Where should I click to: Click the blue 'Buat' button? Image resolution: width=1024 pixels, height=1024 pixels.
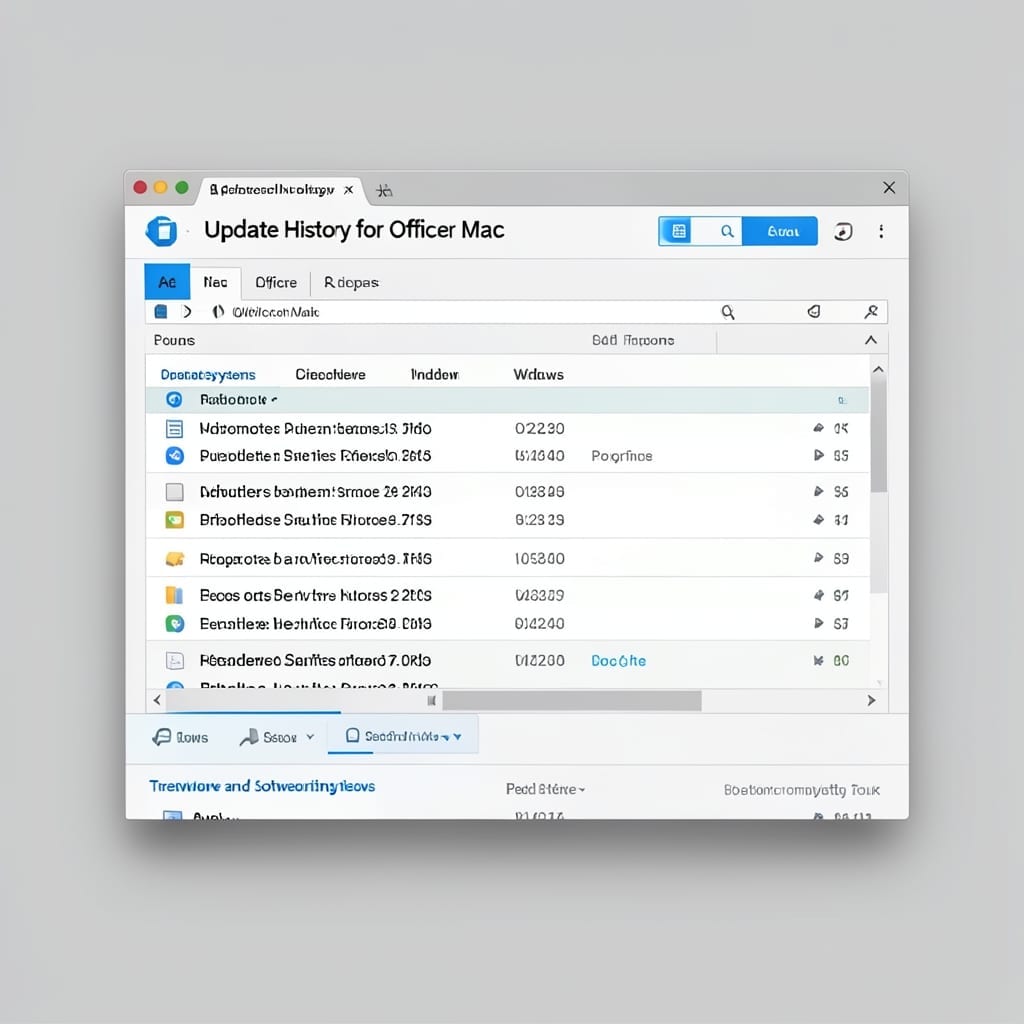pos(780,231)
